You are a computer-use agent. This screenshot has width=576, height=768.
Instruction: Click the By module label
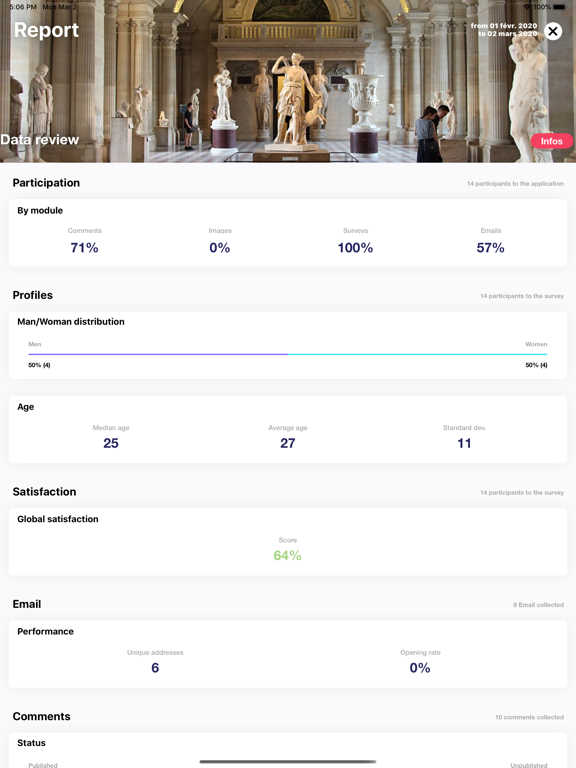tap(40, 210)
